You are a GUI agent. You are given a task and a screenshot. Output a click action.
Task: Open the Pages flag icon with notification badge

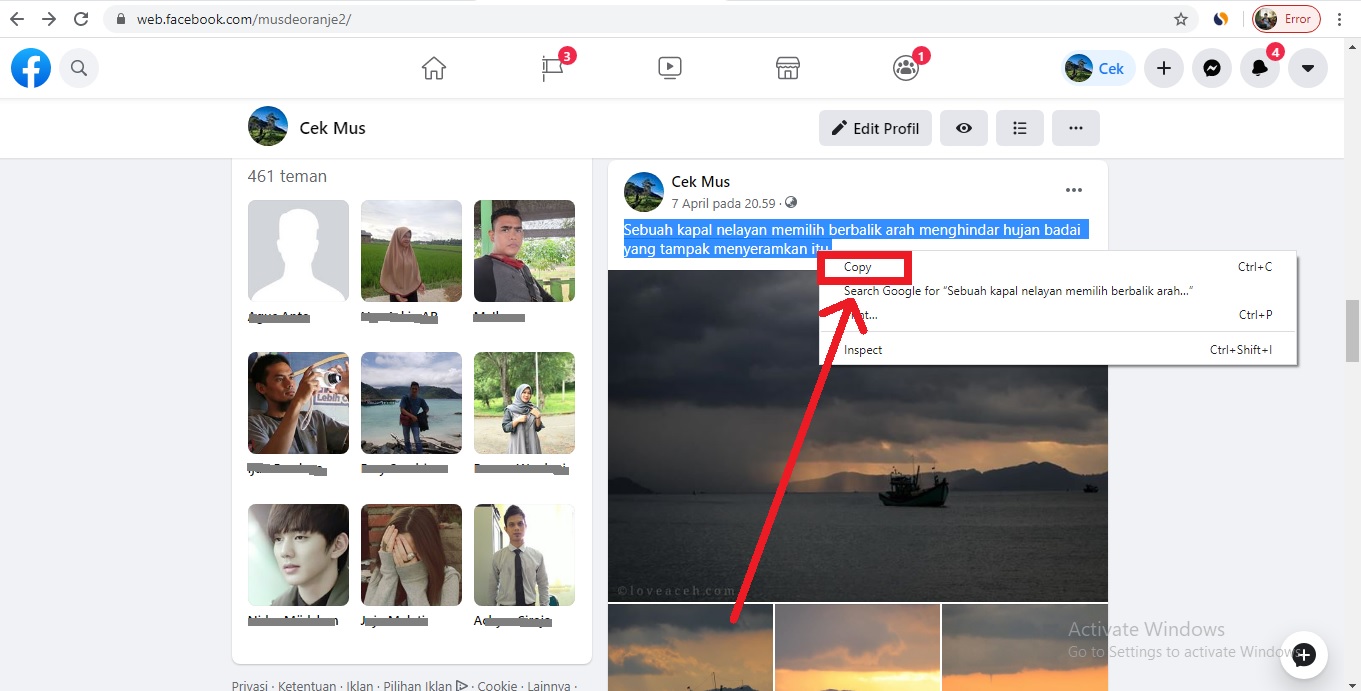(x=553, y=67)
